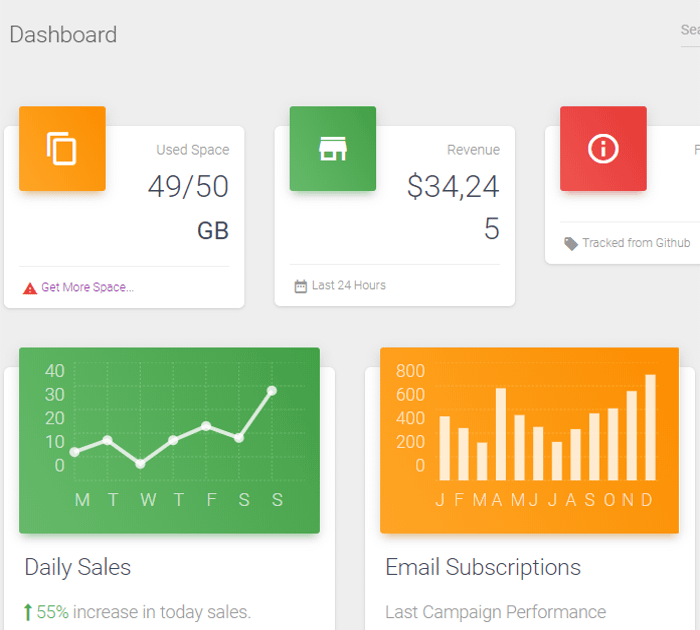
Task: Click the green up arrow beside 55%
Action: point(28,612)
